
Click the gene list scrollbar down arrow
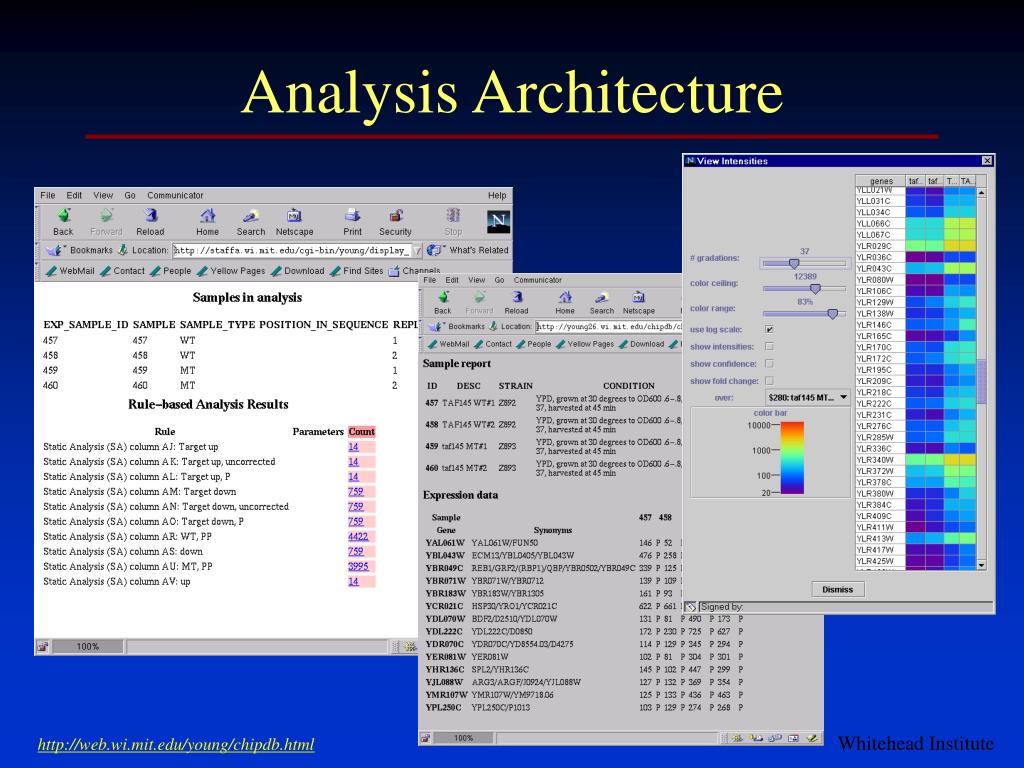click(x=981, y=564)
